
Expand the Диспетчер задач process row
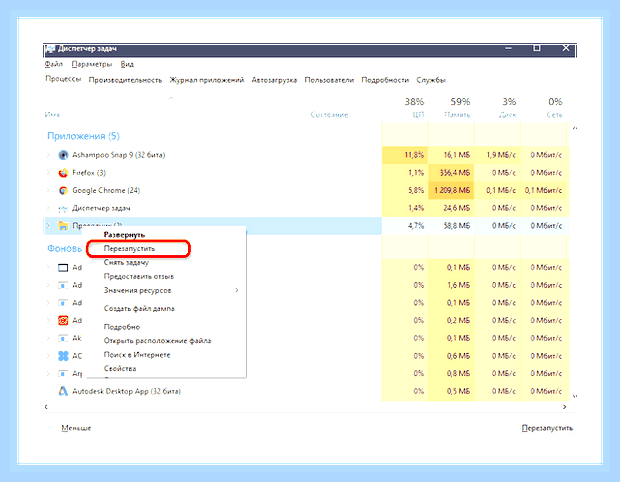[48, 208]
